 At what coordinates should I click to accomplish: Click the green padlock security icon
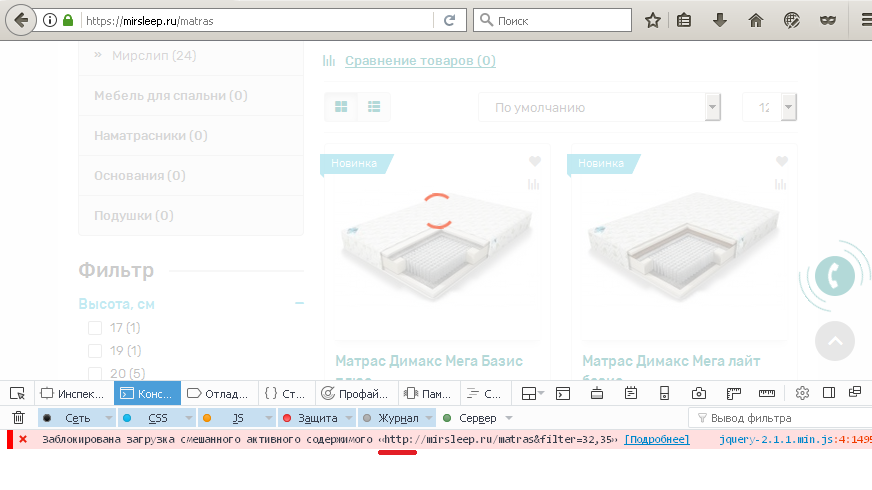point(68,21)
